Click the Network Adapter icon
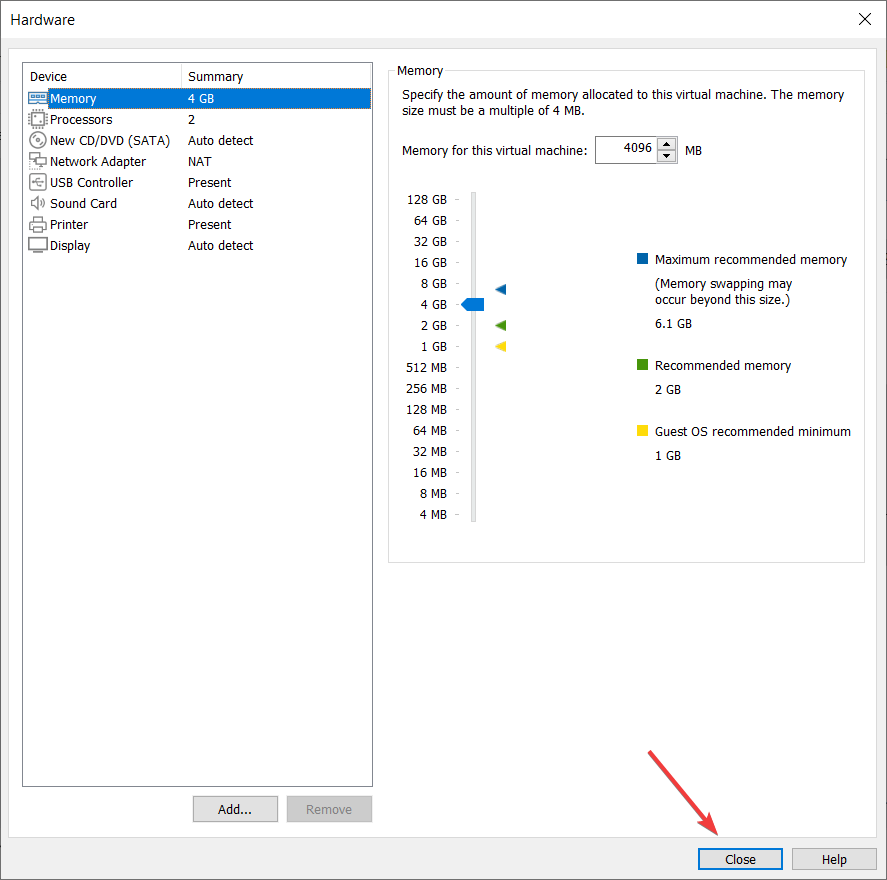Image resolution: width=887 pixels, height=880 pixels. [37, 161]
